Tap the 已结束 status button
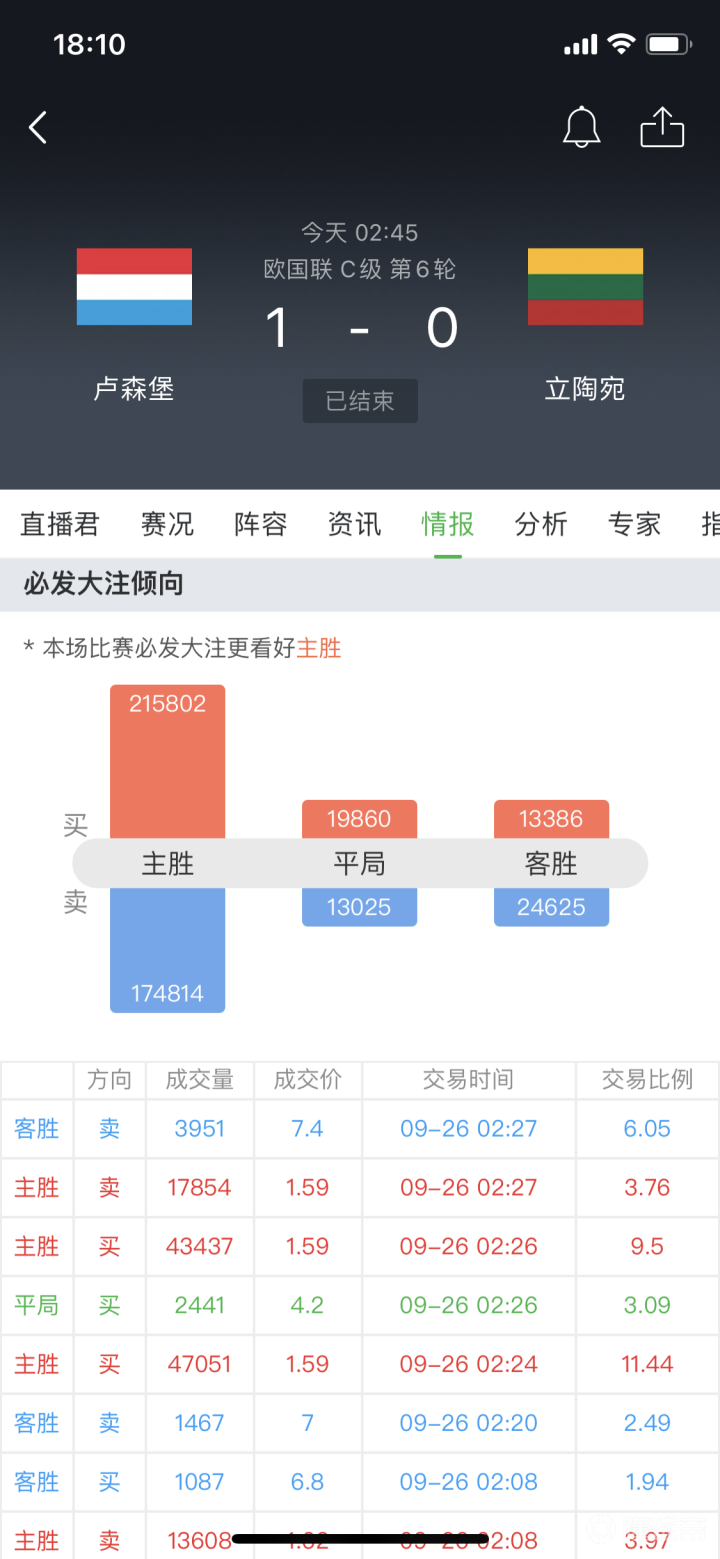Viewport: 720px width, 1559px height. (x=360, y=401)
